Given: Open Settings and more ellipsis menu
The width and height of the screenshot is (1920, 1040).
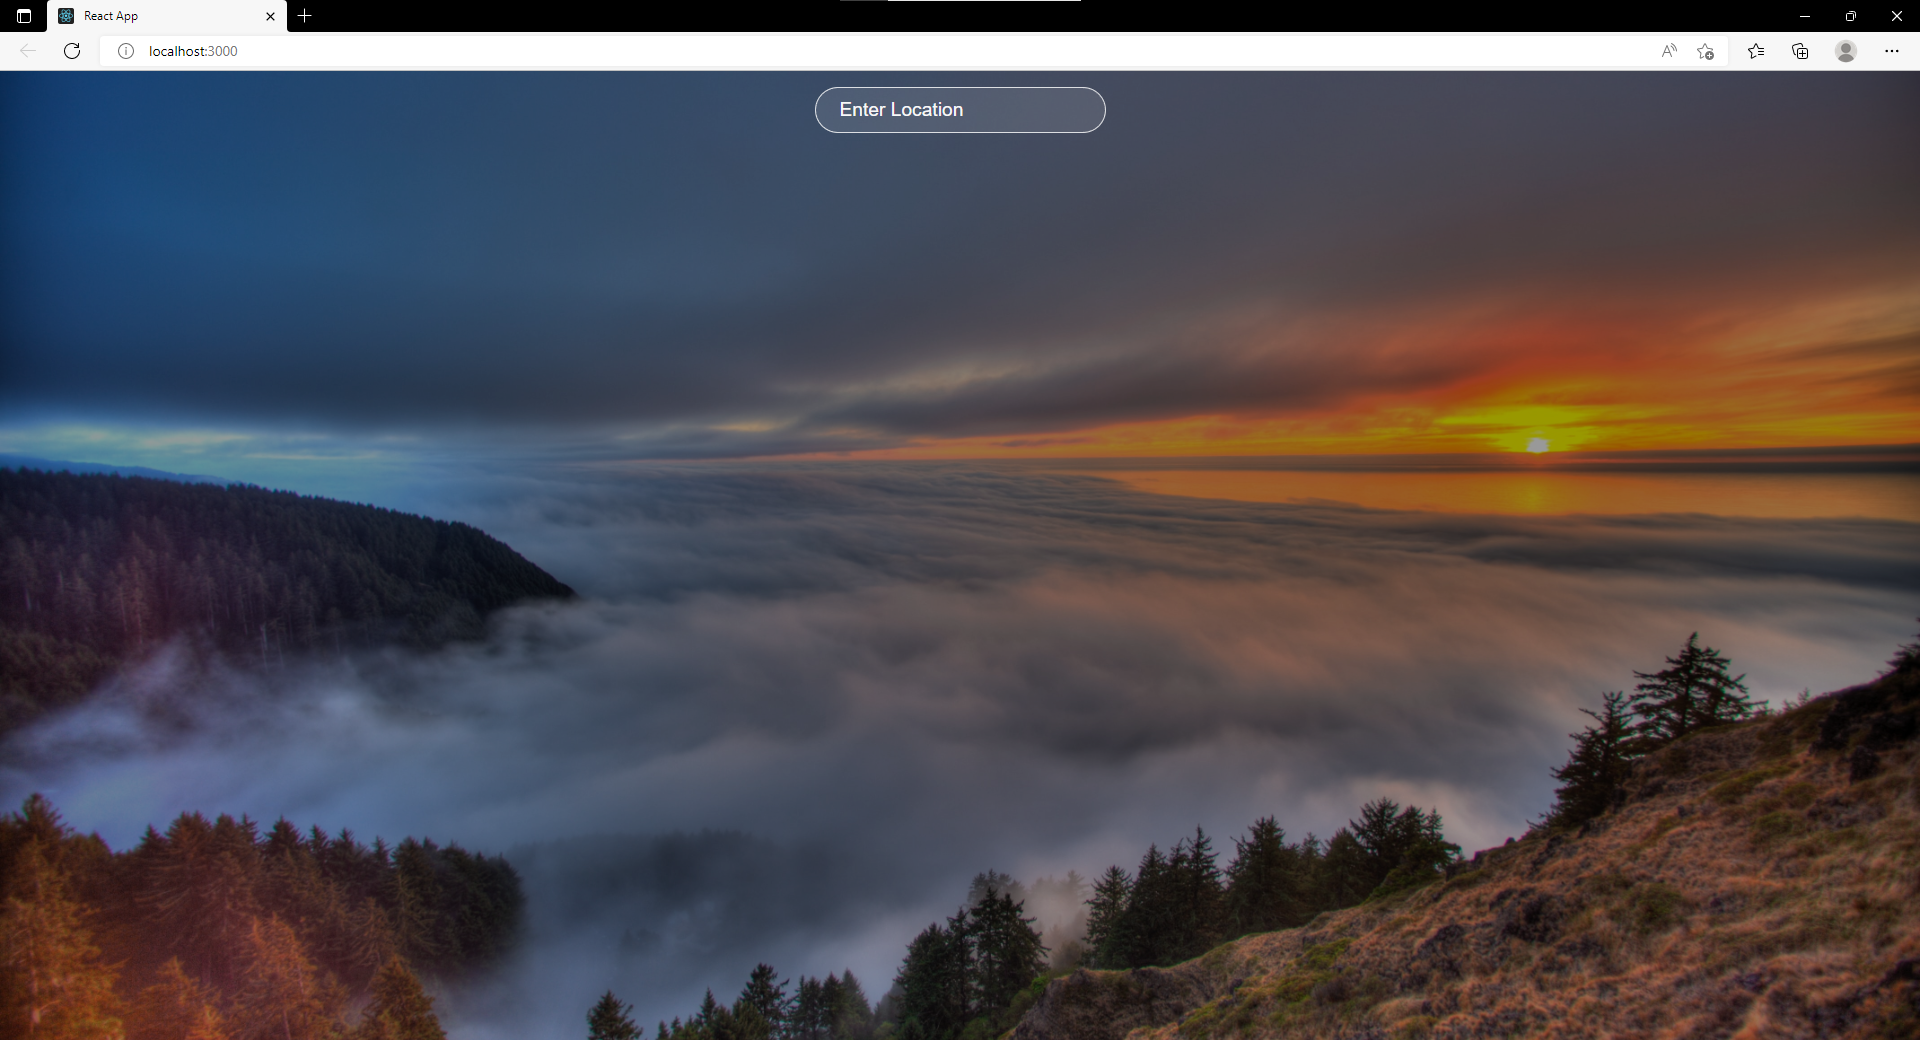Looking at the screenshot, I should tap(1891, 51).
